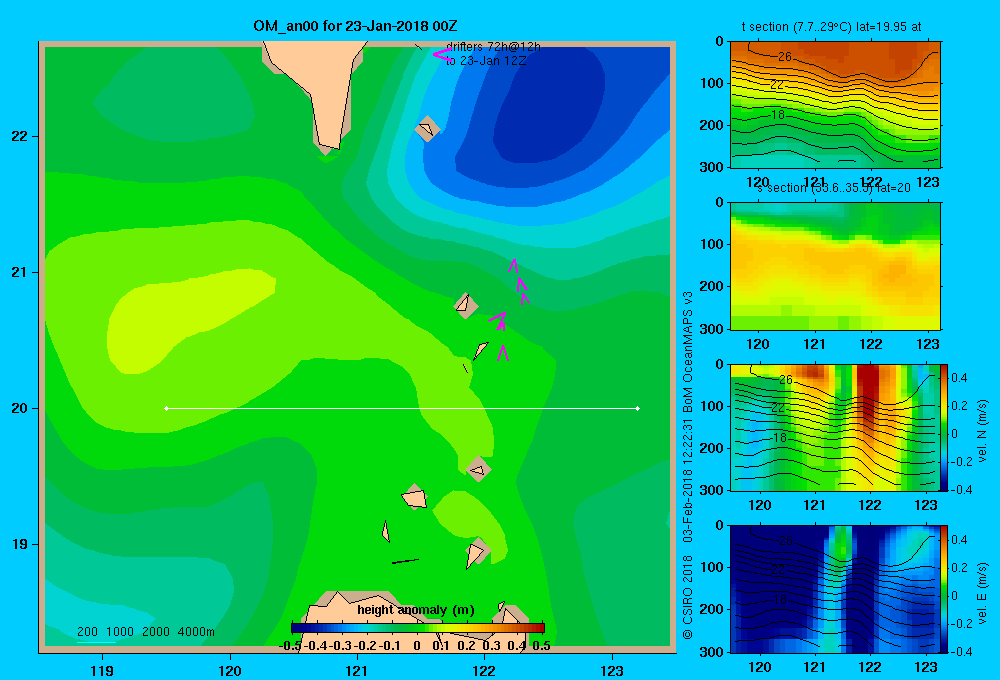Select the topmost drifter arrow near latitude 21

[513, 265]
